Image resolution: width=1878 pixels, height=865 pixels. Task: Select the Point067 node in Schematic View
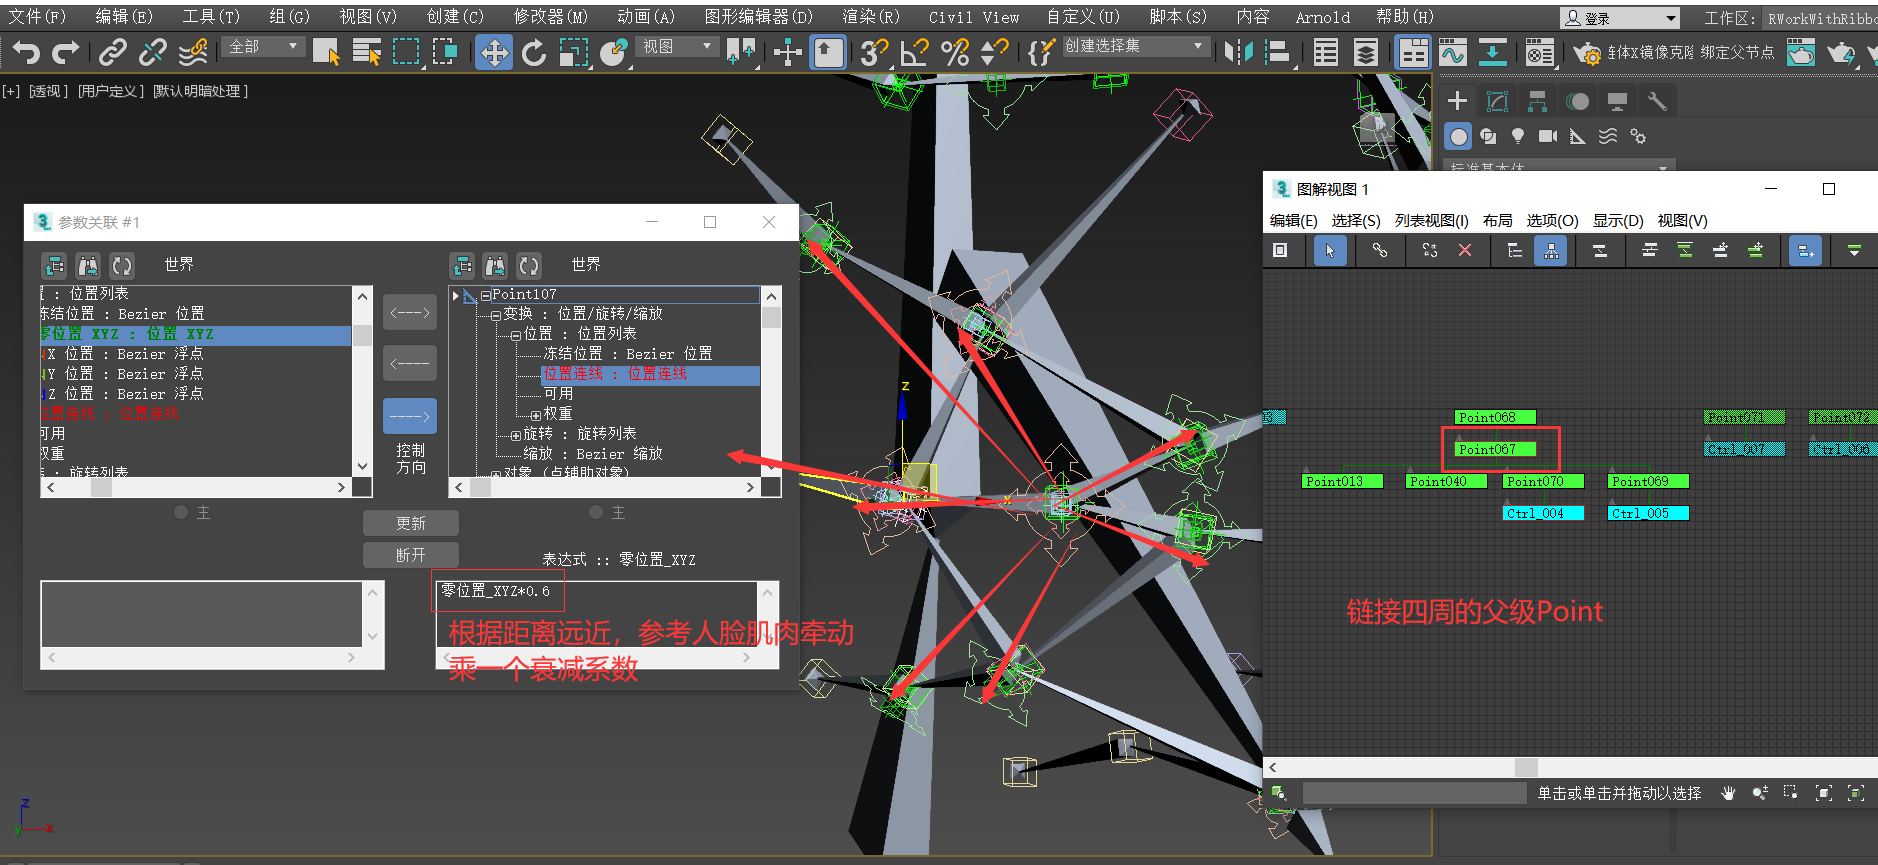point(1496,450)
